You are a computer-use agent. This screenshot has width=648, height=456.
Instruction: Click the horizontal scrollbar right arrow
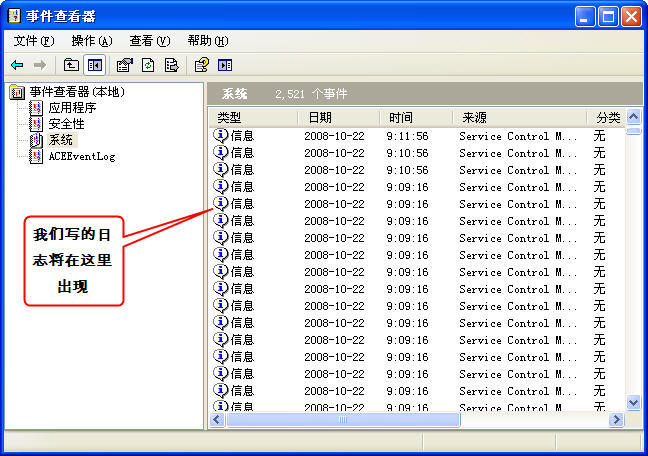[617, 420]
